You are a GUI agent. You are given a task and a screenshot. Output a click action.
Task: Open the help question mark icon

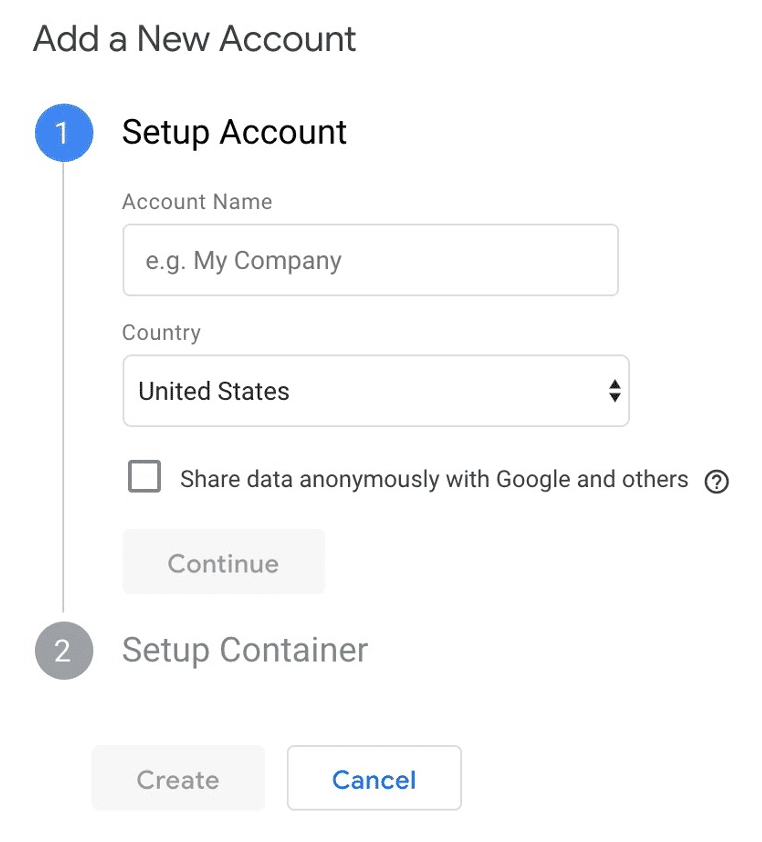[716, 482]
